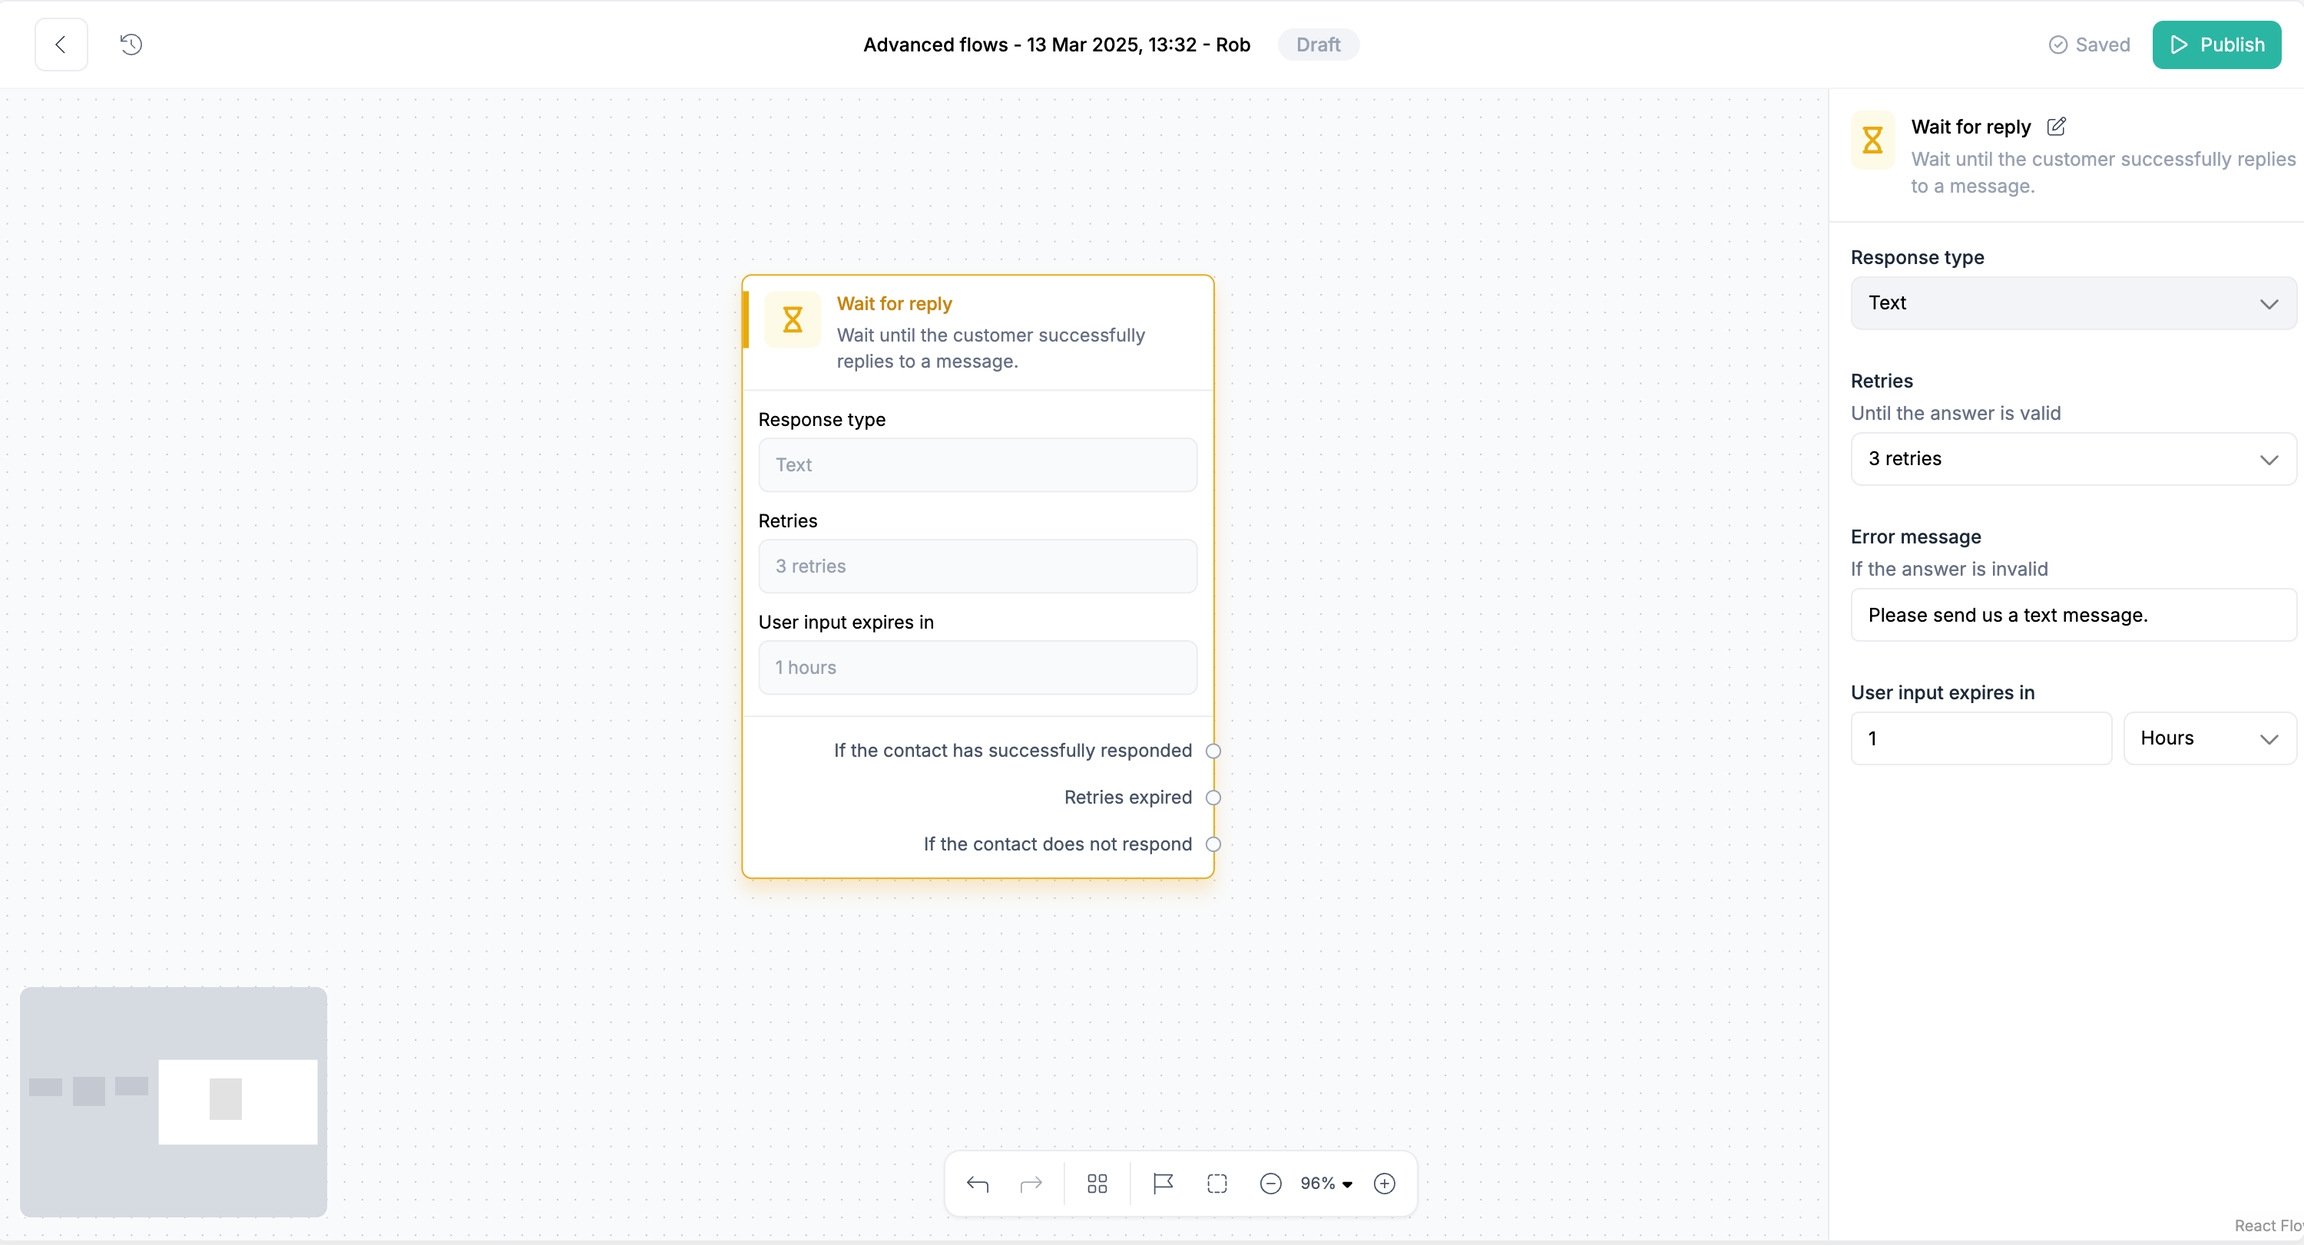
Task: Click the back arrow button
Action: pyautogui.click(x=61, y=44)
